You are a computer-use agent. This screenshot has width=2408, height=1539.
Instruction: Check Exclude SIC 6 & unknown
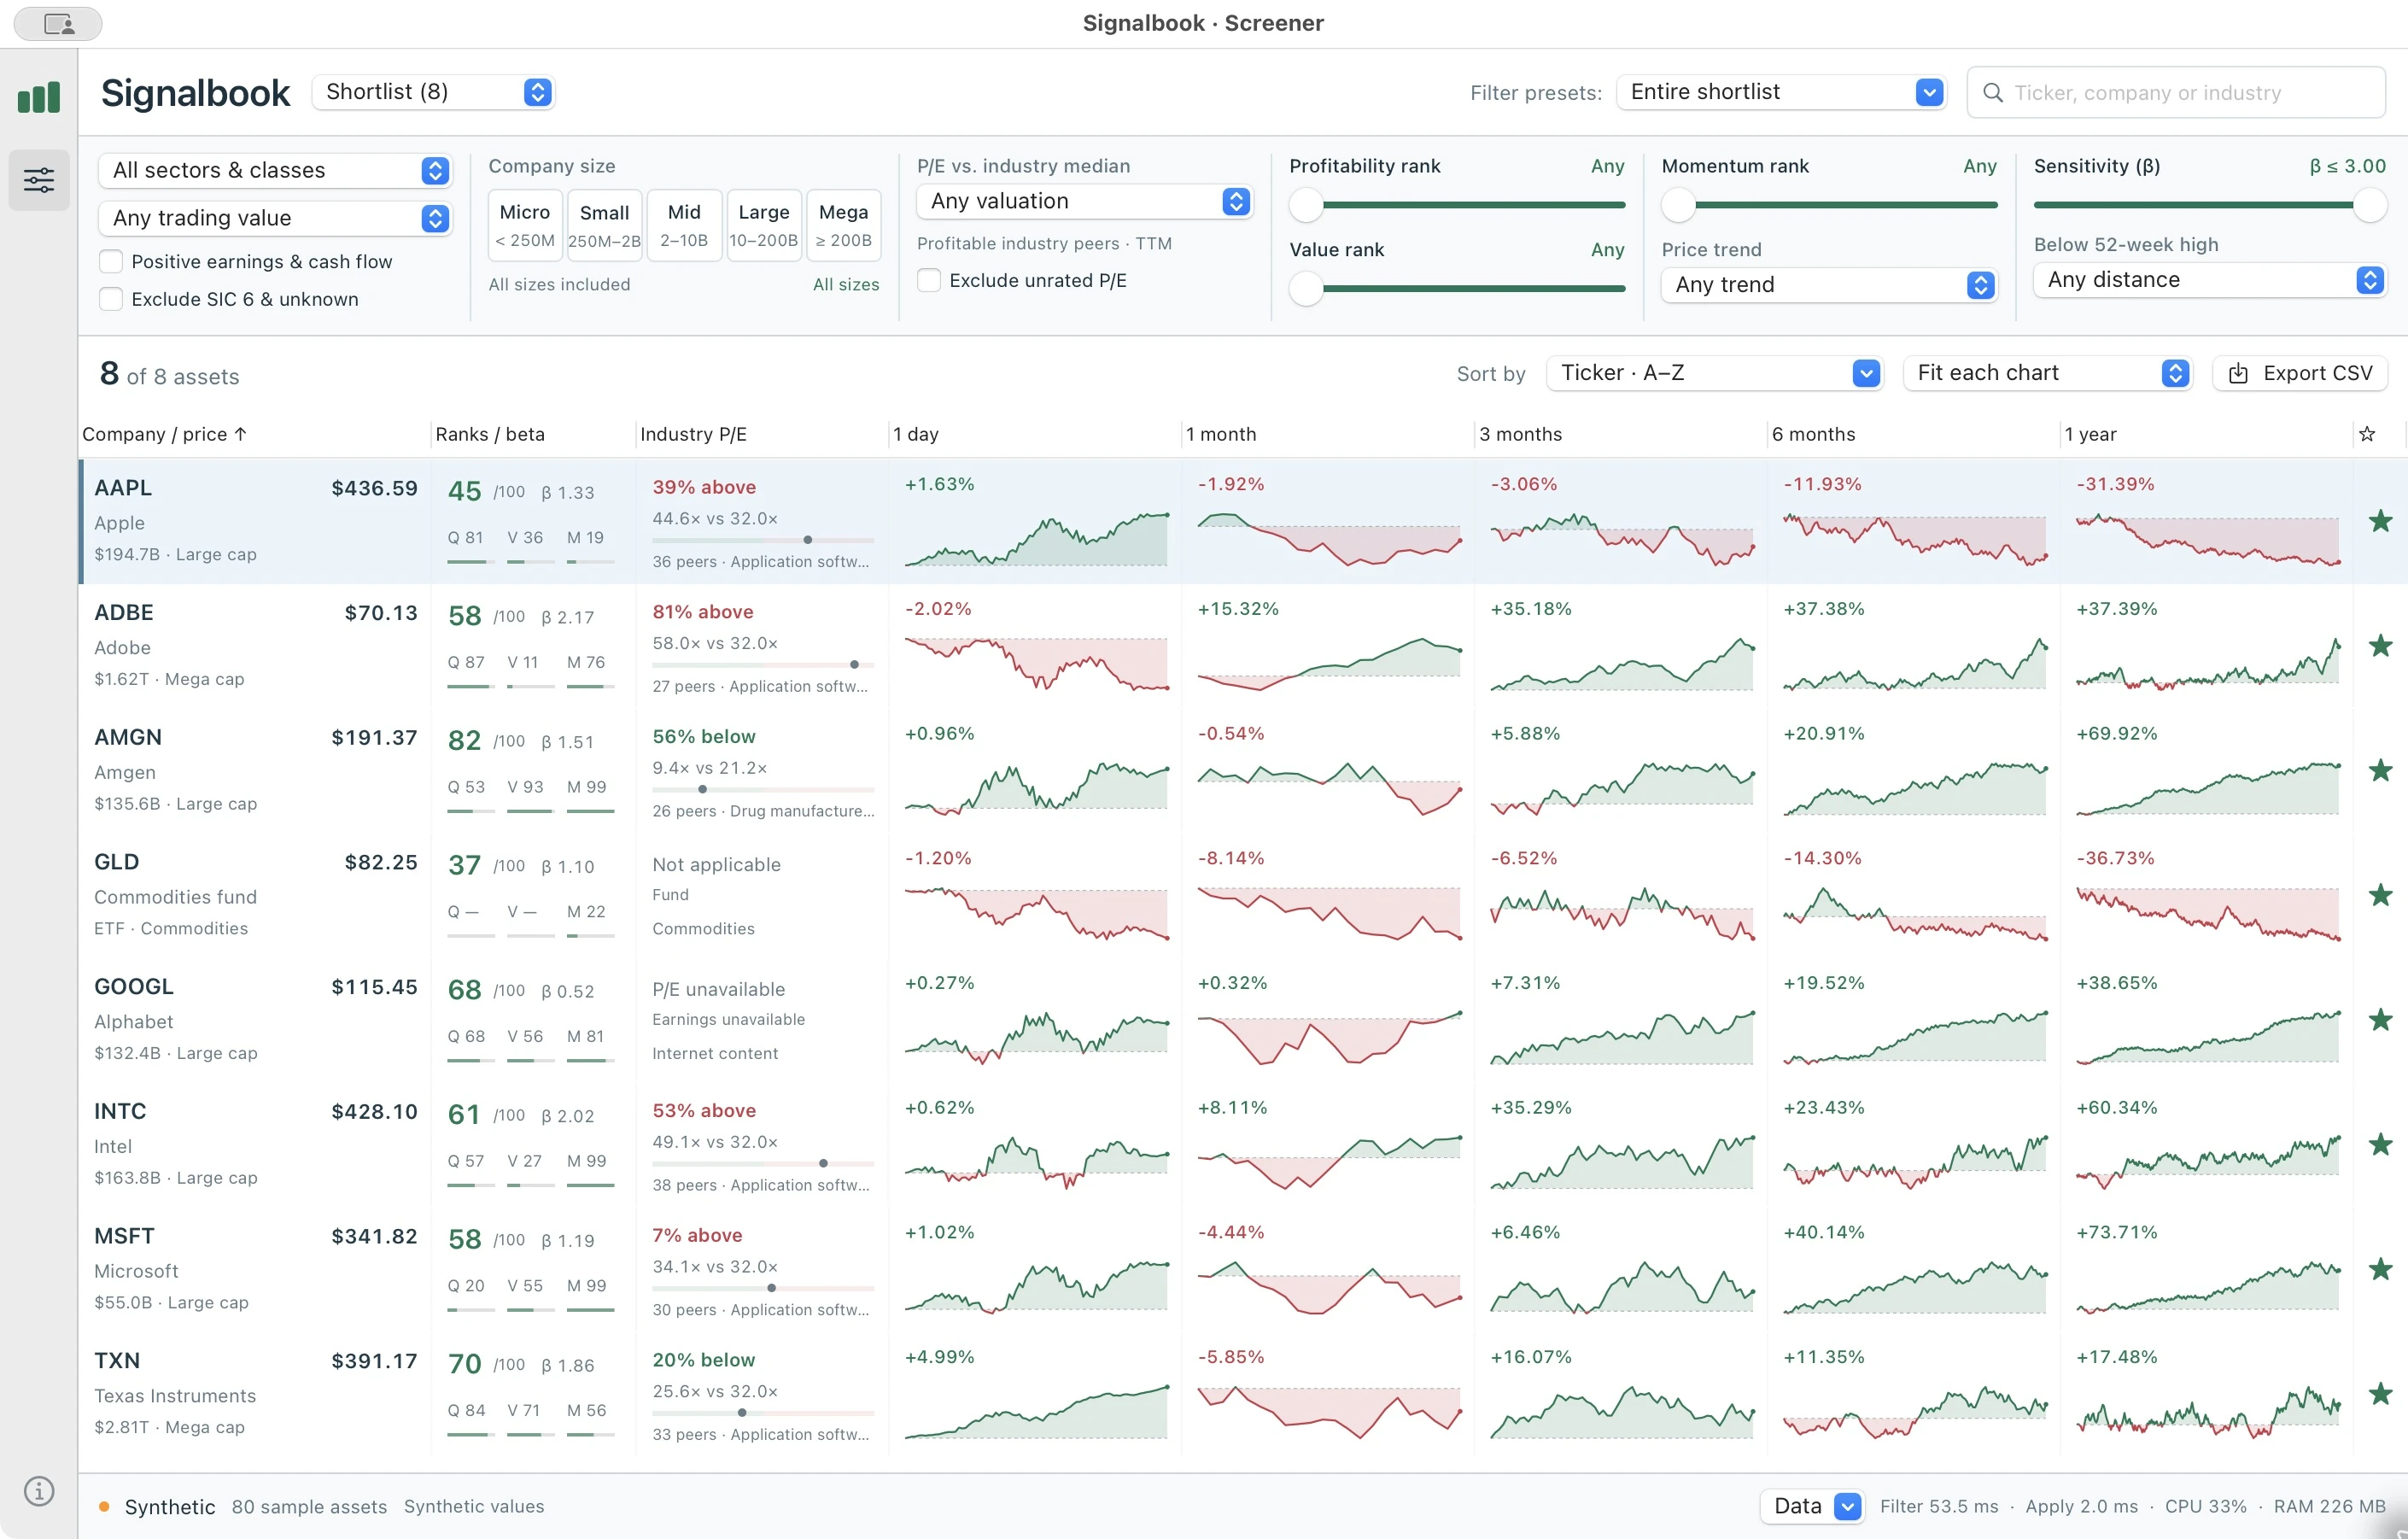tap(111, 299)
